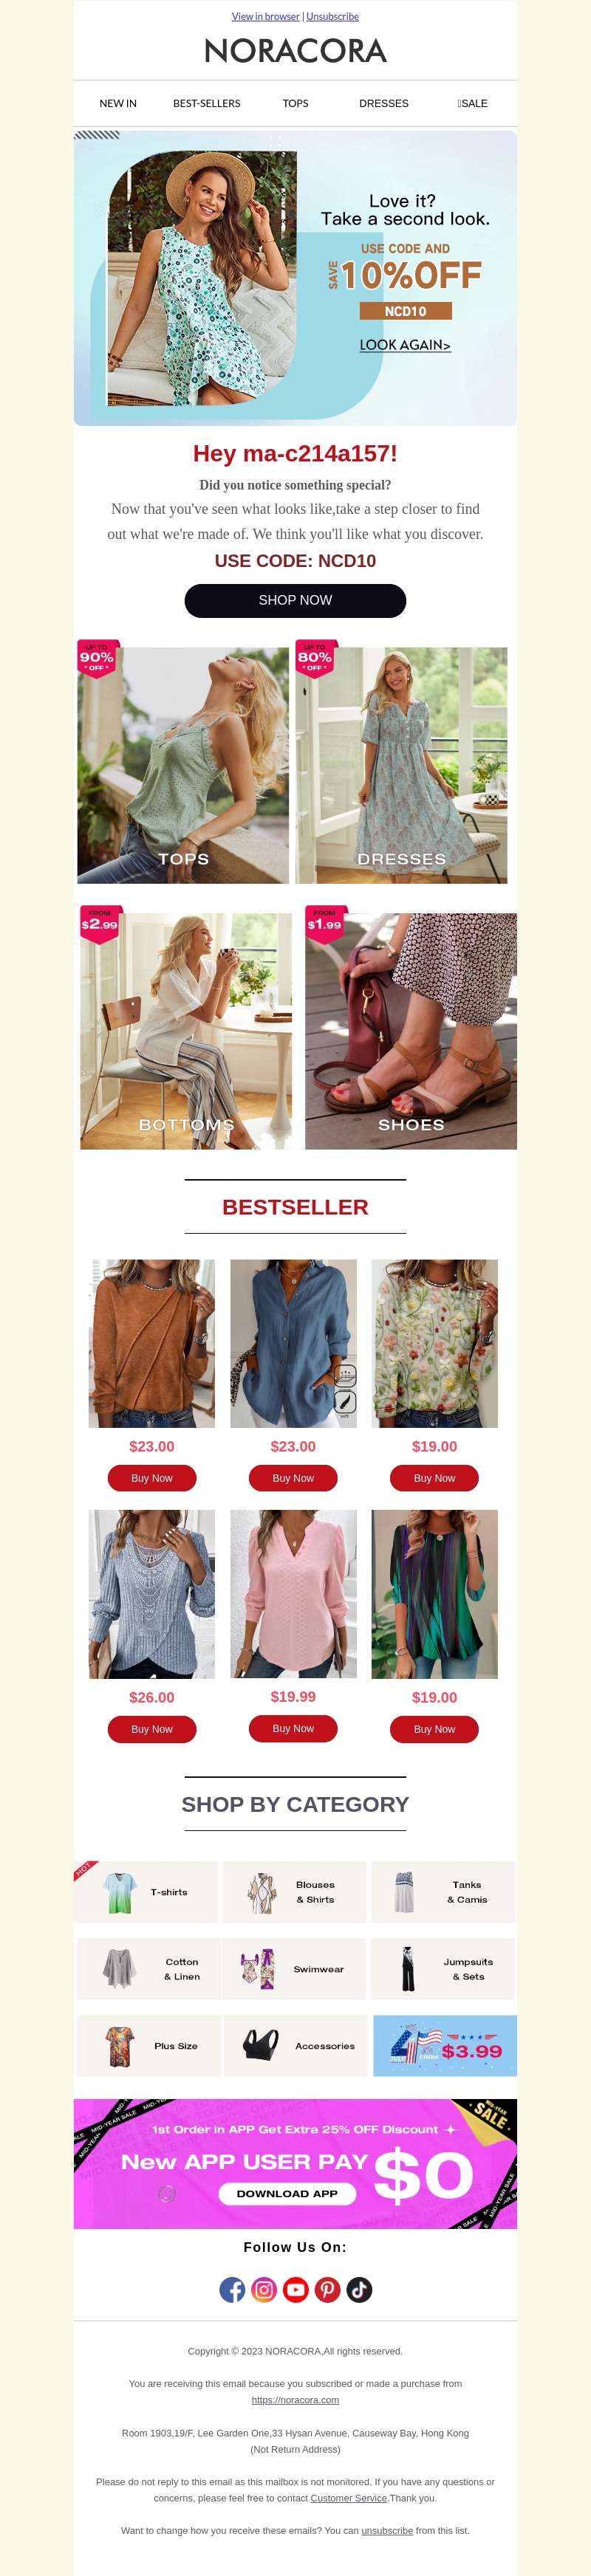The image size is (591, 2576).
Task: Buy the $26.00 blue knit top
Action: coord(152,1729)
